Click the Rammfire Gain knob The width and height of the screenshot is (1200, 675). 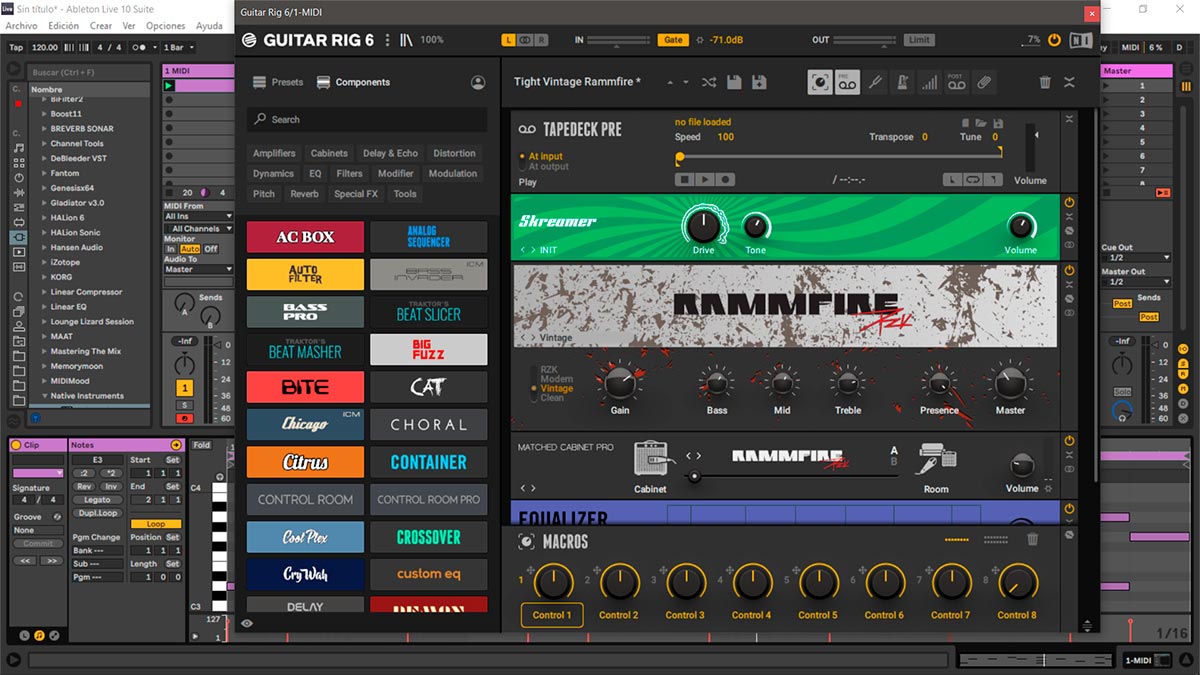(x=620, y=382)
